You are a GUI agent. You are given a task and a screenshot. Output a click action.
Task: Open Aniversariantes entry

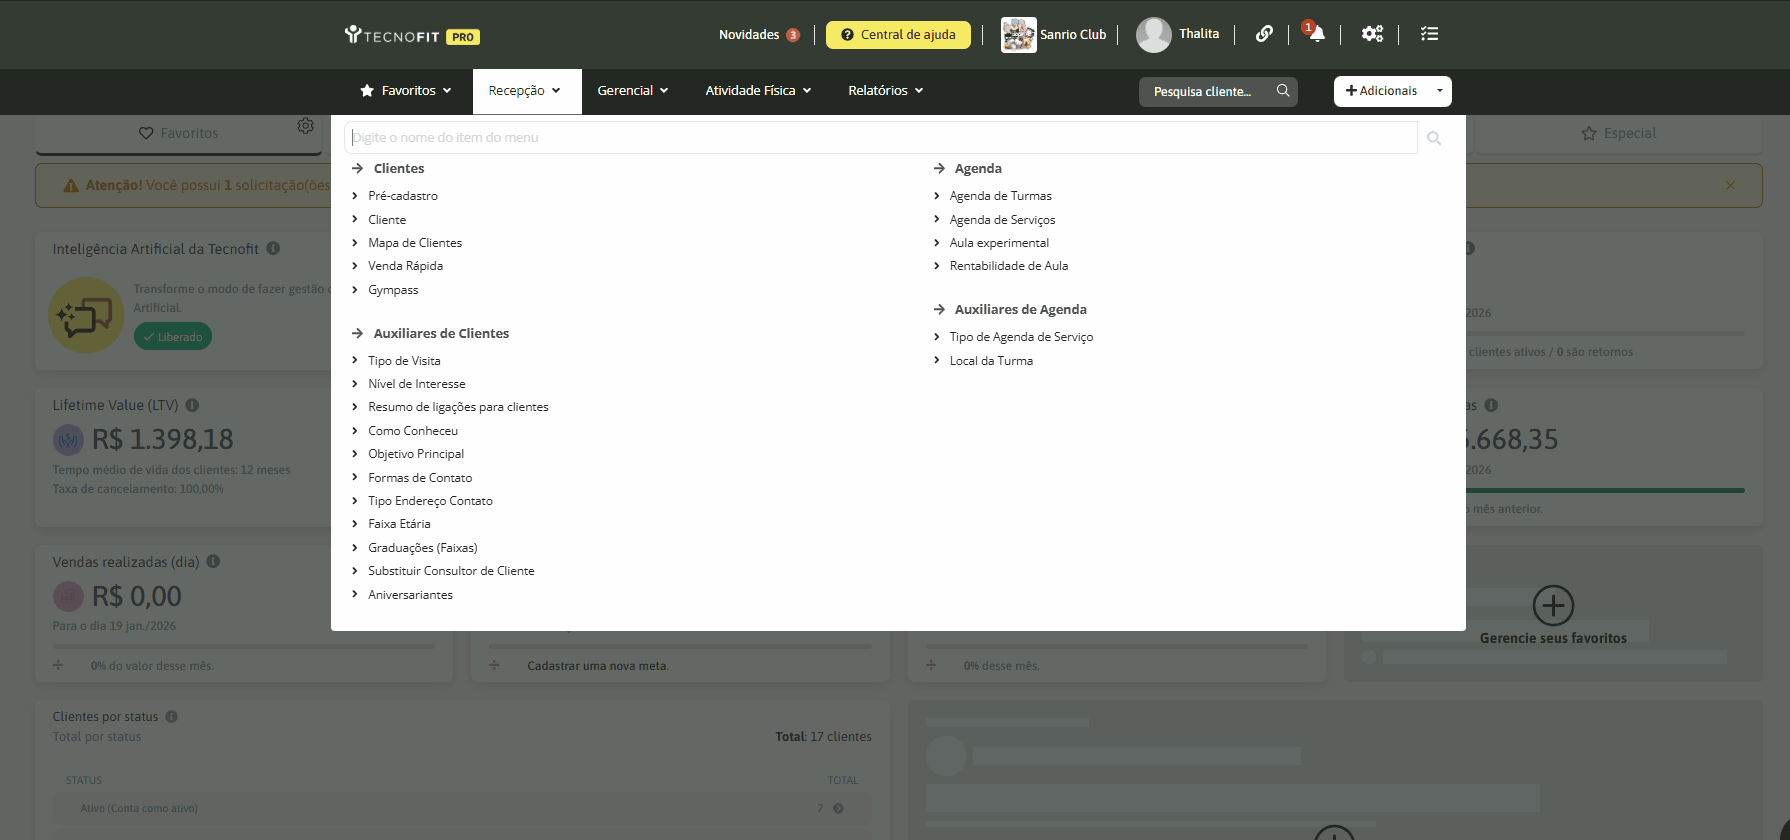(410, 595)
